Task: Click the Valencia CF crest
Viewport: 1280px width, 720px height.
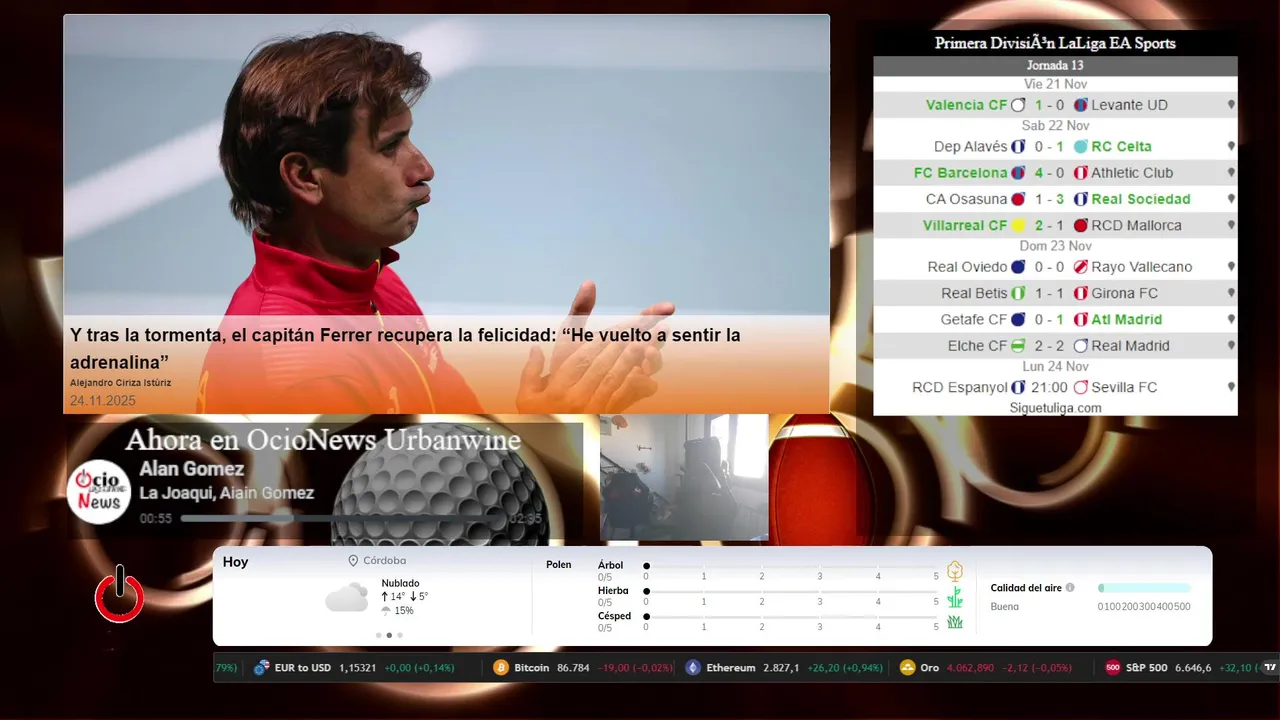Action: click(x=1018, y=105)
